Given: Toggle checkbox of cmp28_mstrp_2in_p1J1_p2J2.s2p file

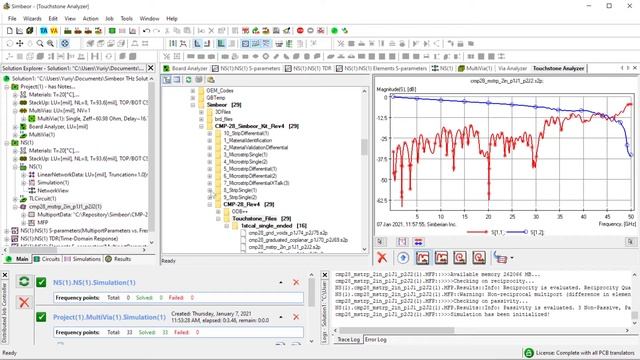Looking at the screenshot, I should [243, 247].
